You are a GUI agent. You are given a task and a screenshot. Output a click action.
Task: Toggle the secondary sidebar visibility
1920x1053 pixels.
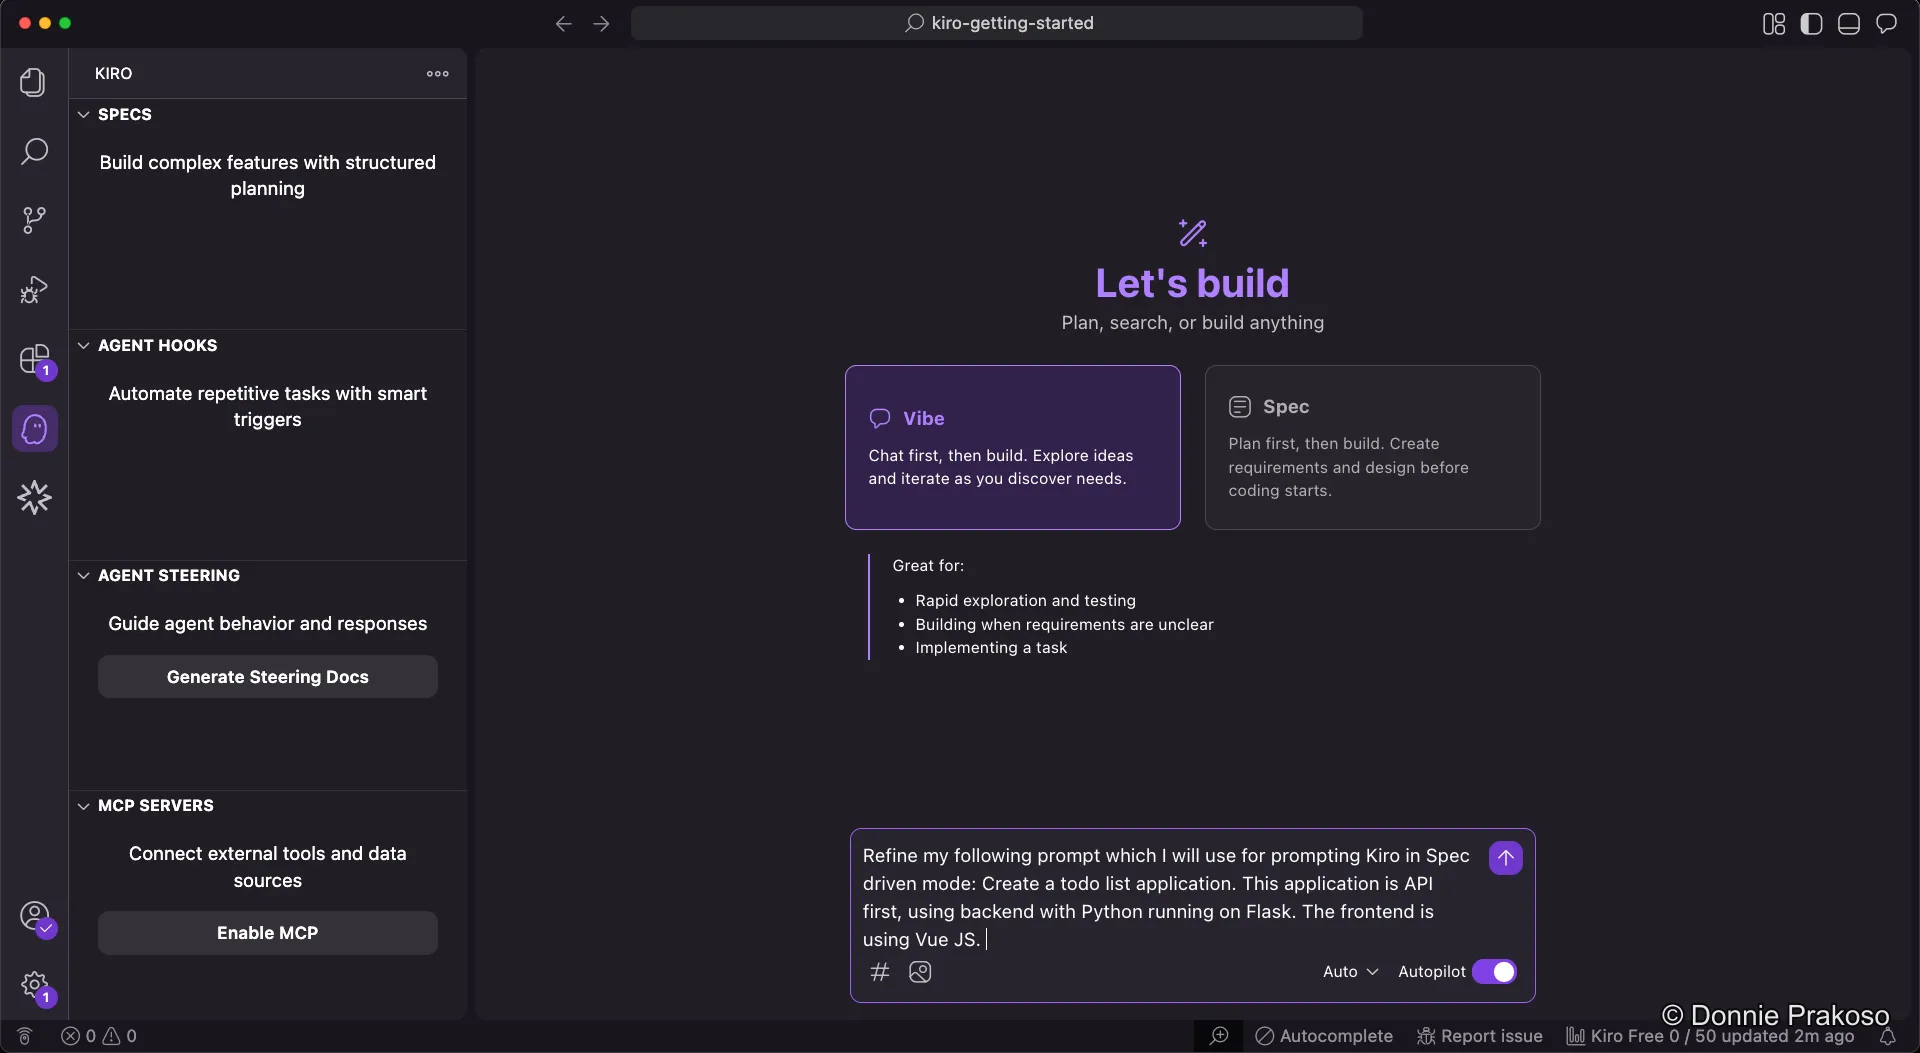click(x=1811, y=23)
